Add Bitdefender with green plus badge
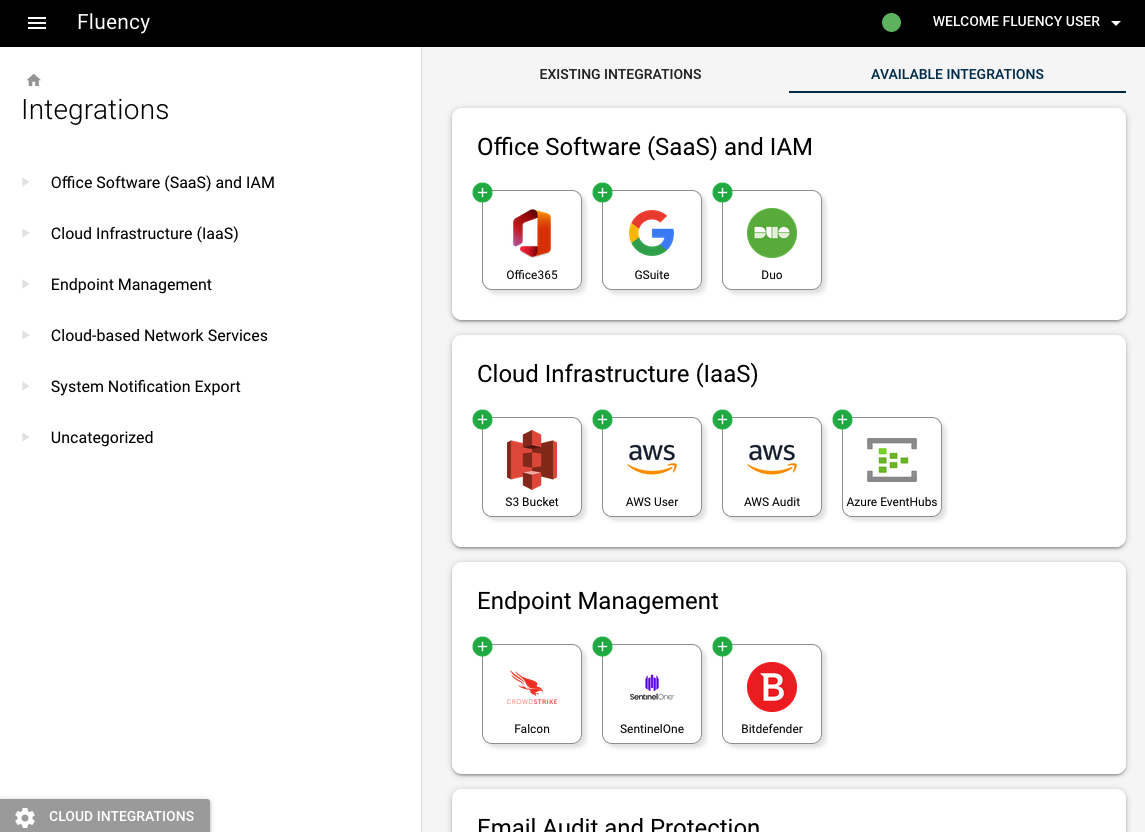This screenshot has height=832, width=1145. point(722,646)
